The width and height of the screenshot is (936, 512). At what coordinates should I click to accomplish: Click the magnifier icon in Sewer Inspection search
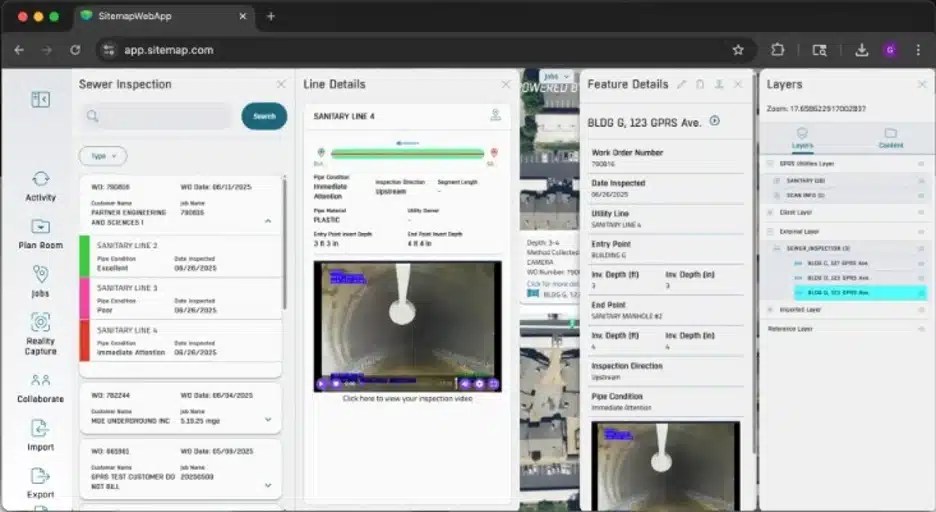pyautogui.click(x=92, y=116)
